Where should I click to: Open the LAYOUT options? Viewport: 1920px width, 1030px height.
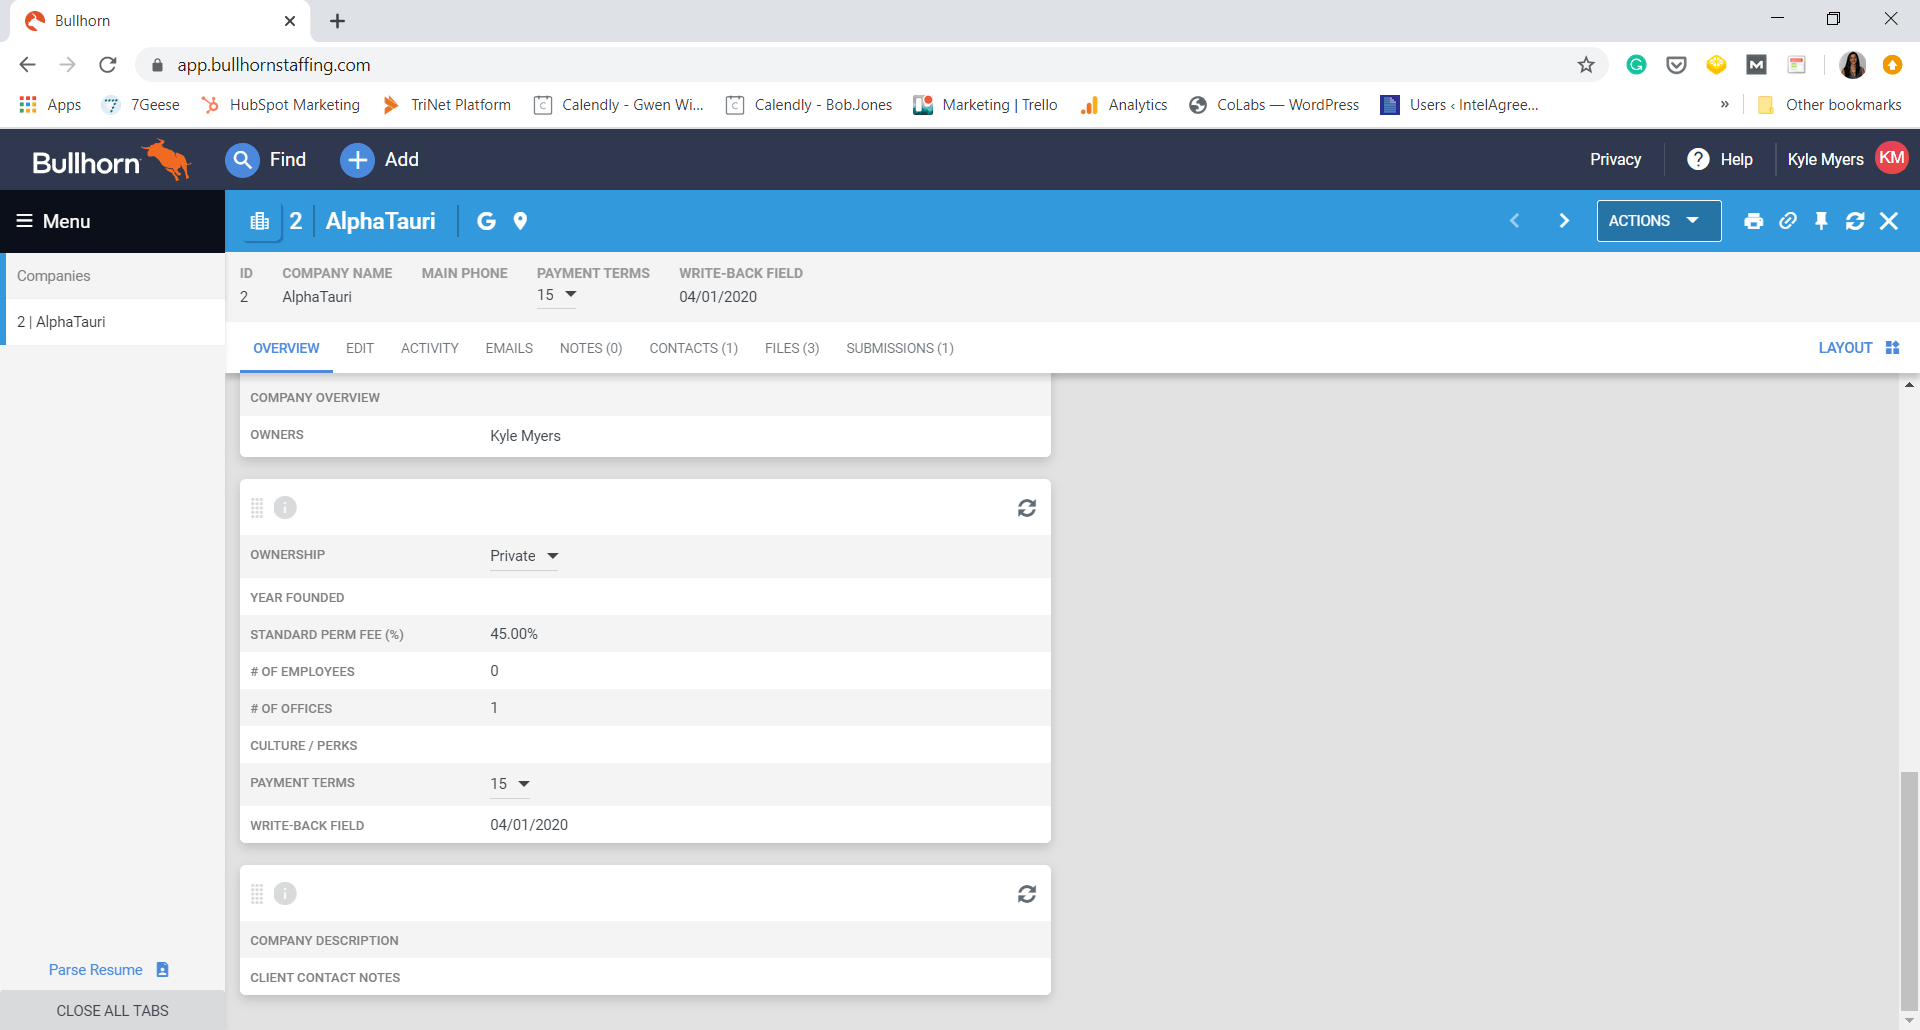tap(1858, 348)
